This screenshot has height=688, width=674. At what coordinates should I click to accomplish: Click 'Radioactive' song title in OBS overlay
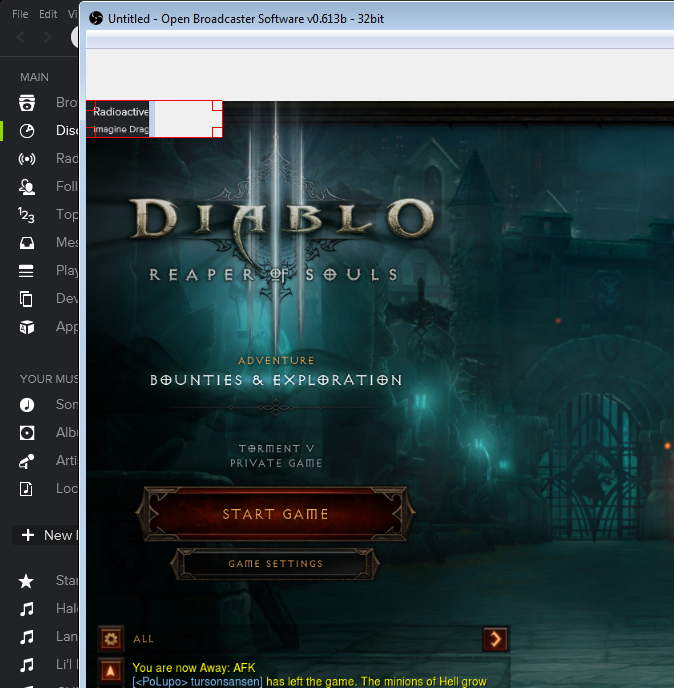(x=121, y=112)
